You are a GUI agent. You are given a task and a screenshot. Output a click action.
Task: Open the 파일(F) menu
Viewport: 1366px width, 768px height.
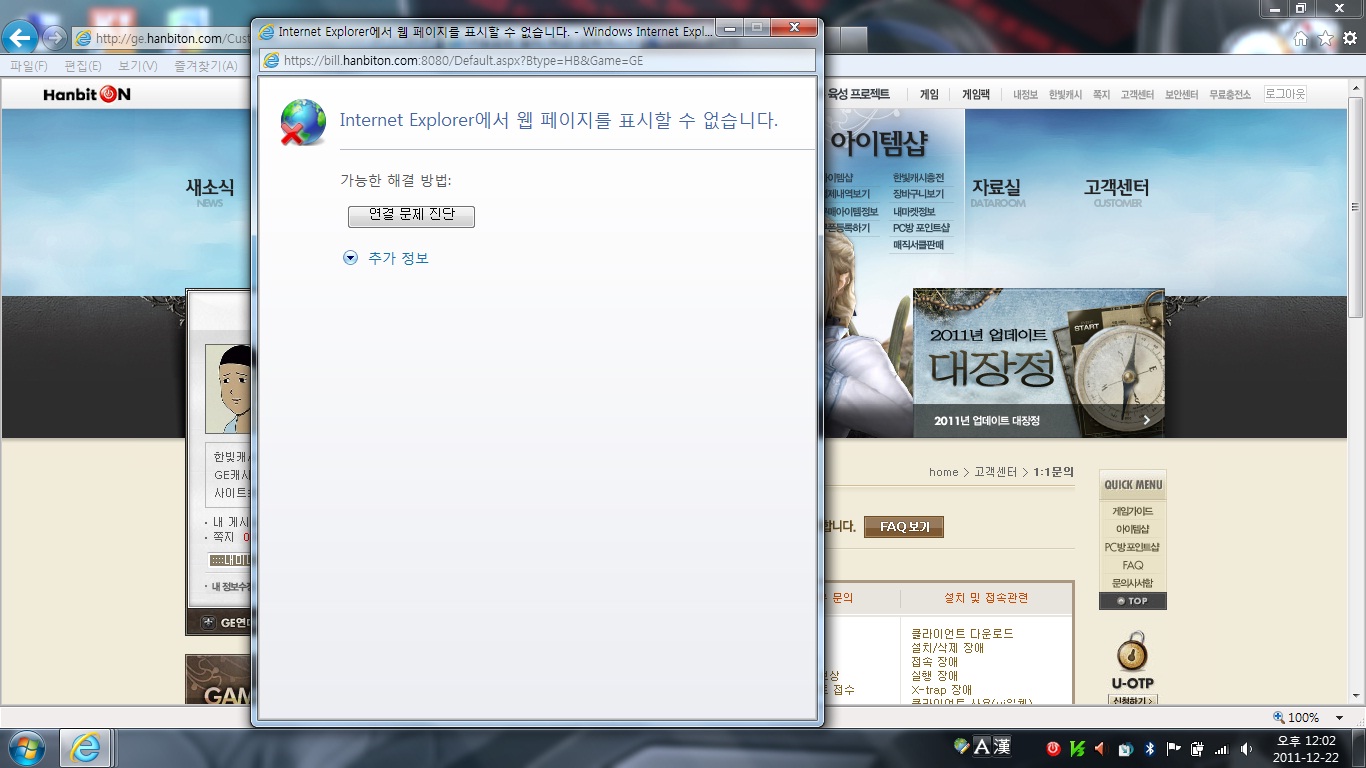[29, 66]
